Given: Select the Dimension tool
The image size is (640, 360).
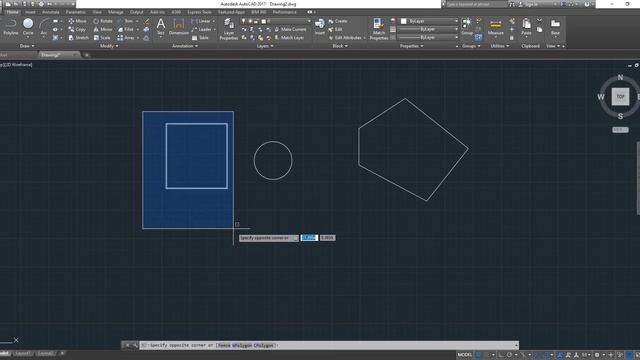Looking at the screenshot, I should pyautogui.click(x=179, y=27).
